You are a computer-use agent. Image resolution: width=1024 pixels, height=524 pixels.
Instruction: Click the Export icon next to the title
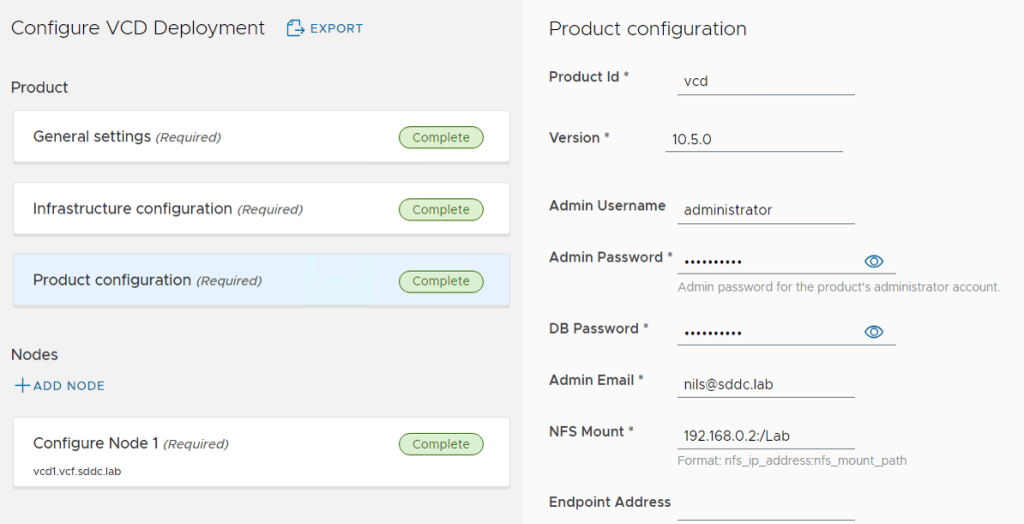tap(295, 28)
